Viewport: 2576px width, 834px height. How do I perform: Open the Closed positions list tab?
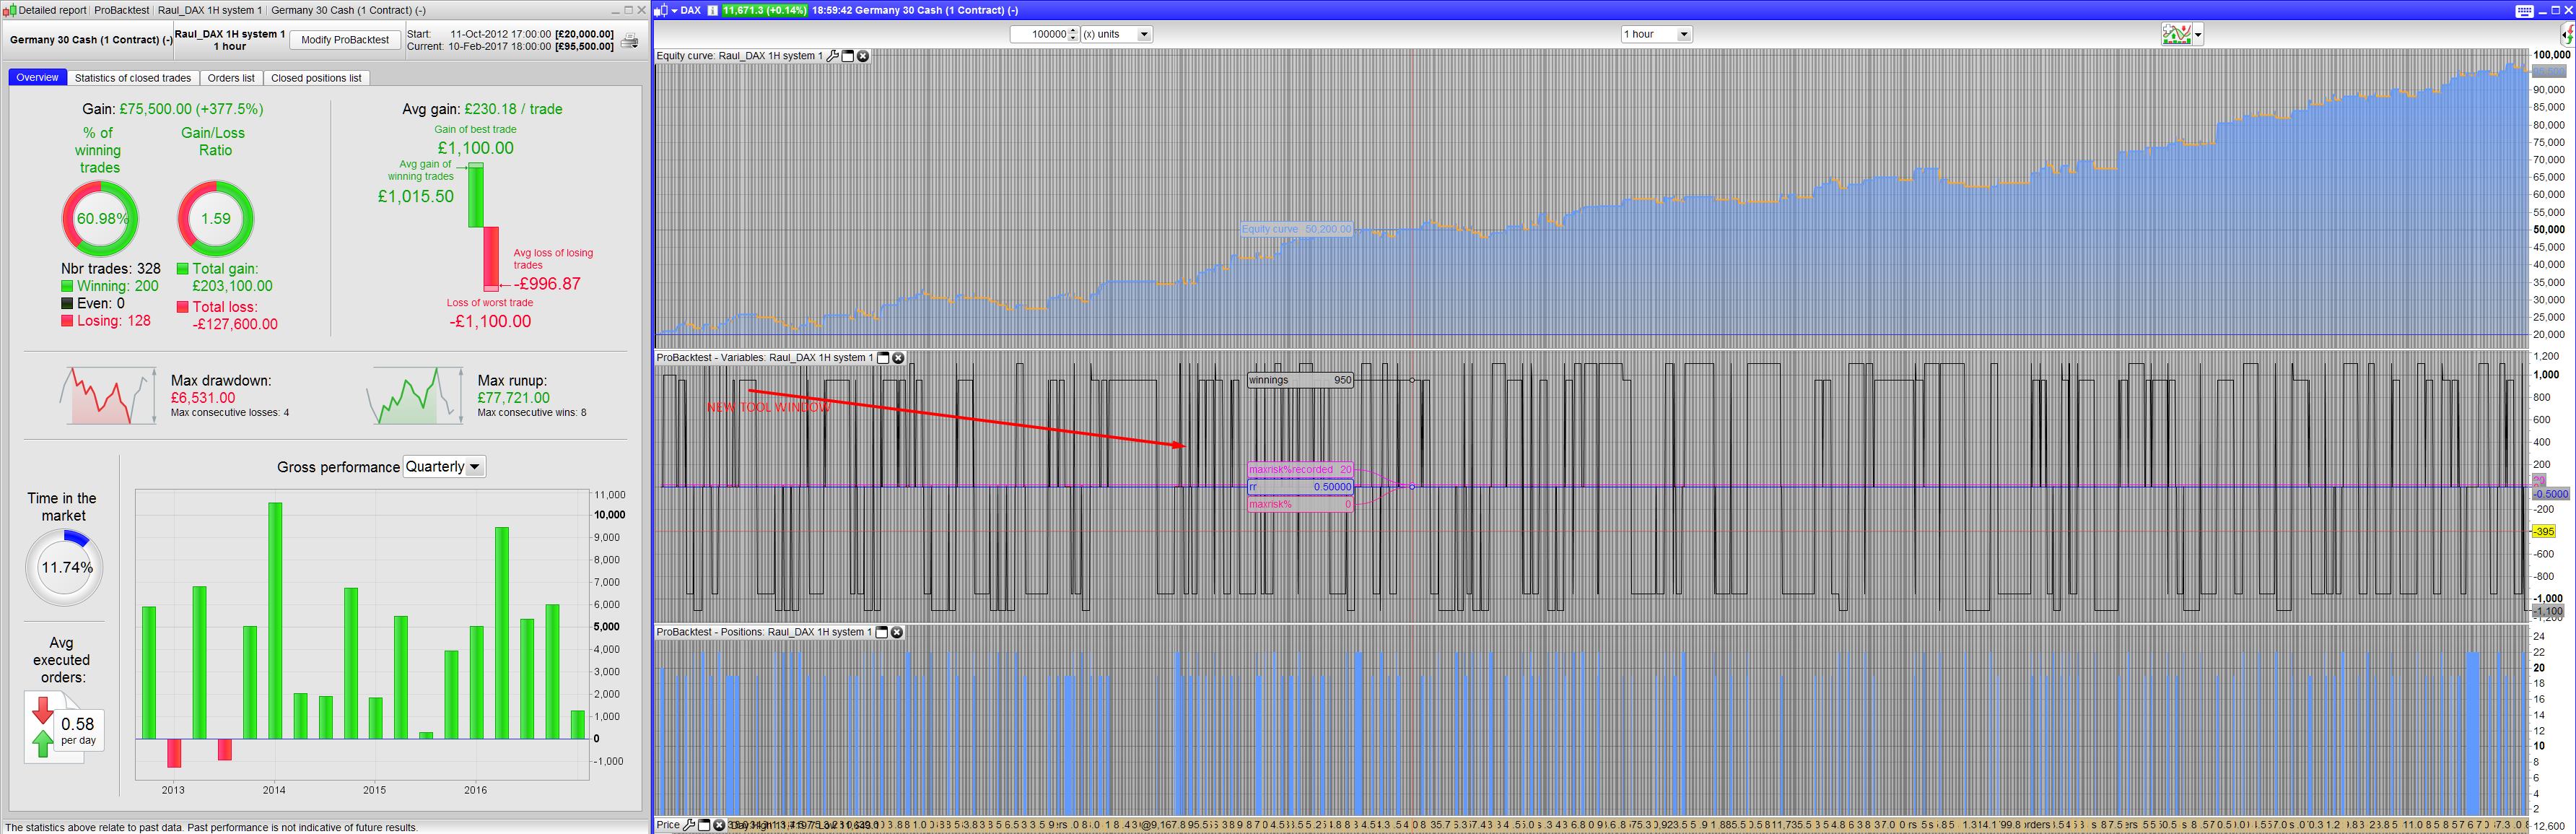tap(316, 78)
